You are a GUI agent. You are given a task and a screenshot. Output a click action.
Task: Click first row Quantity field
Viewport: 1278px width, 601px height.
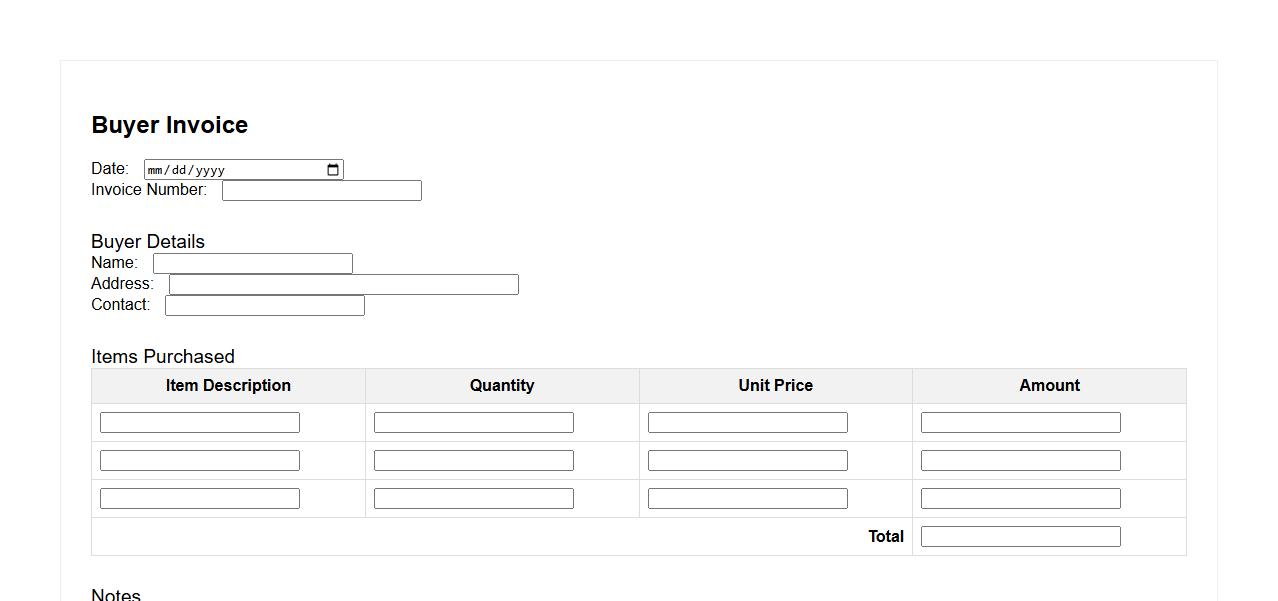[x=473, y=423]
